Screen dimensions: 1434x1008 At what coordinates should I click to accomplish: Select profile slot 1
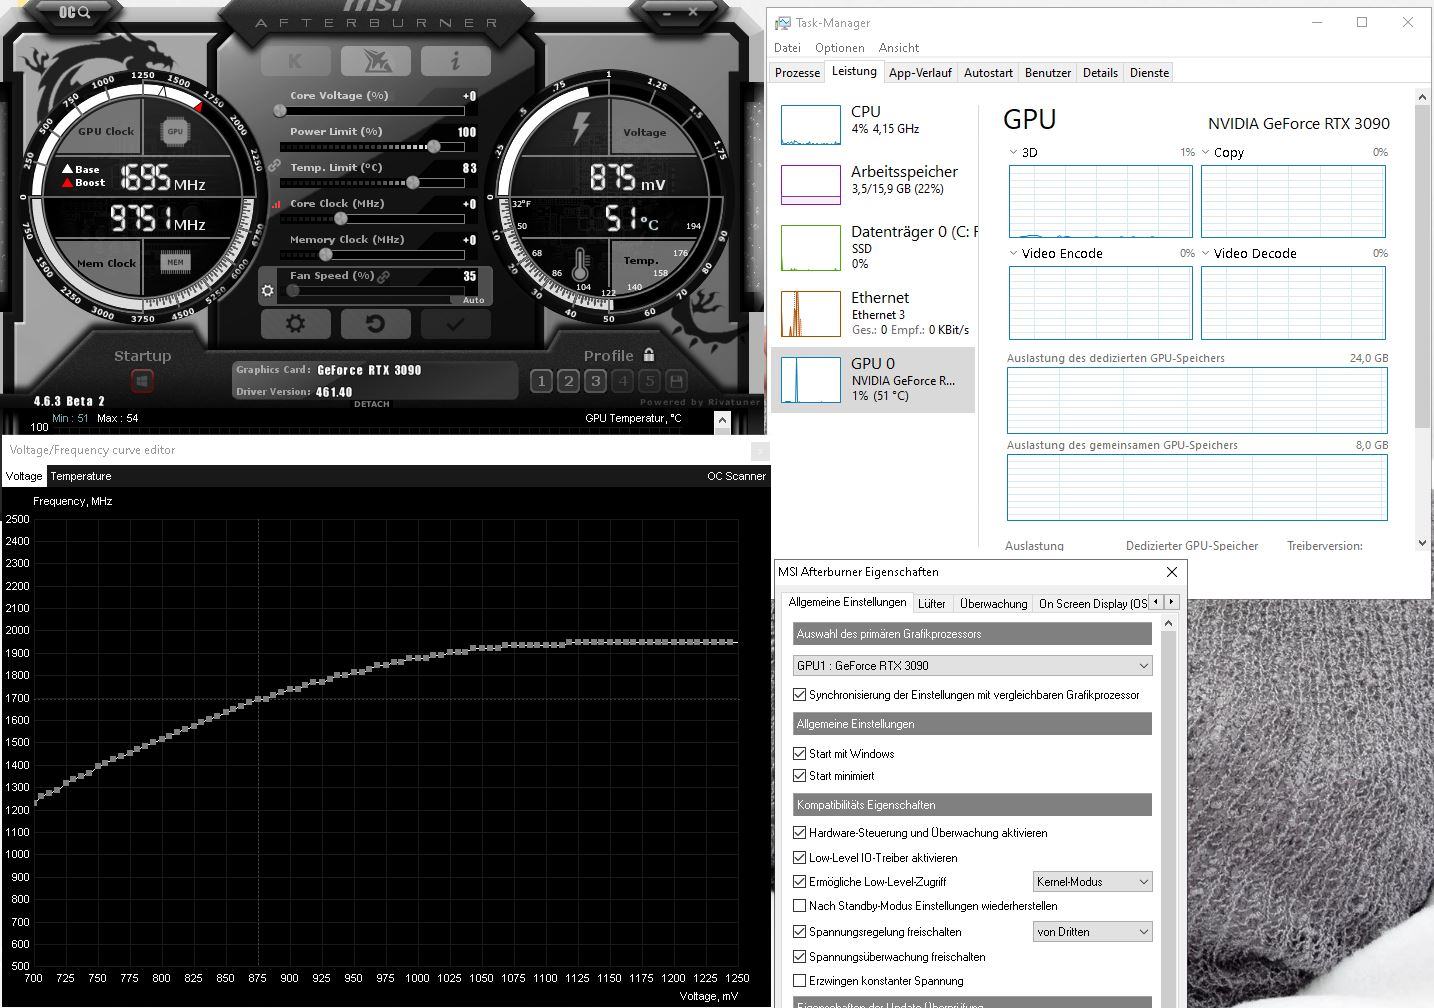[541, 381]
